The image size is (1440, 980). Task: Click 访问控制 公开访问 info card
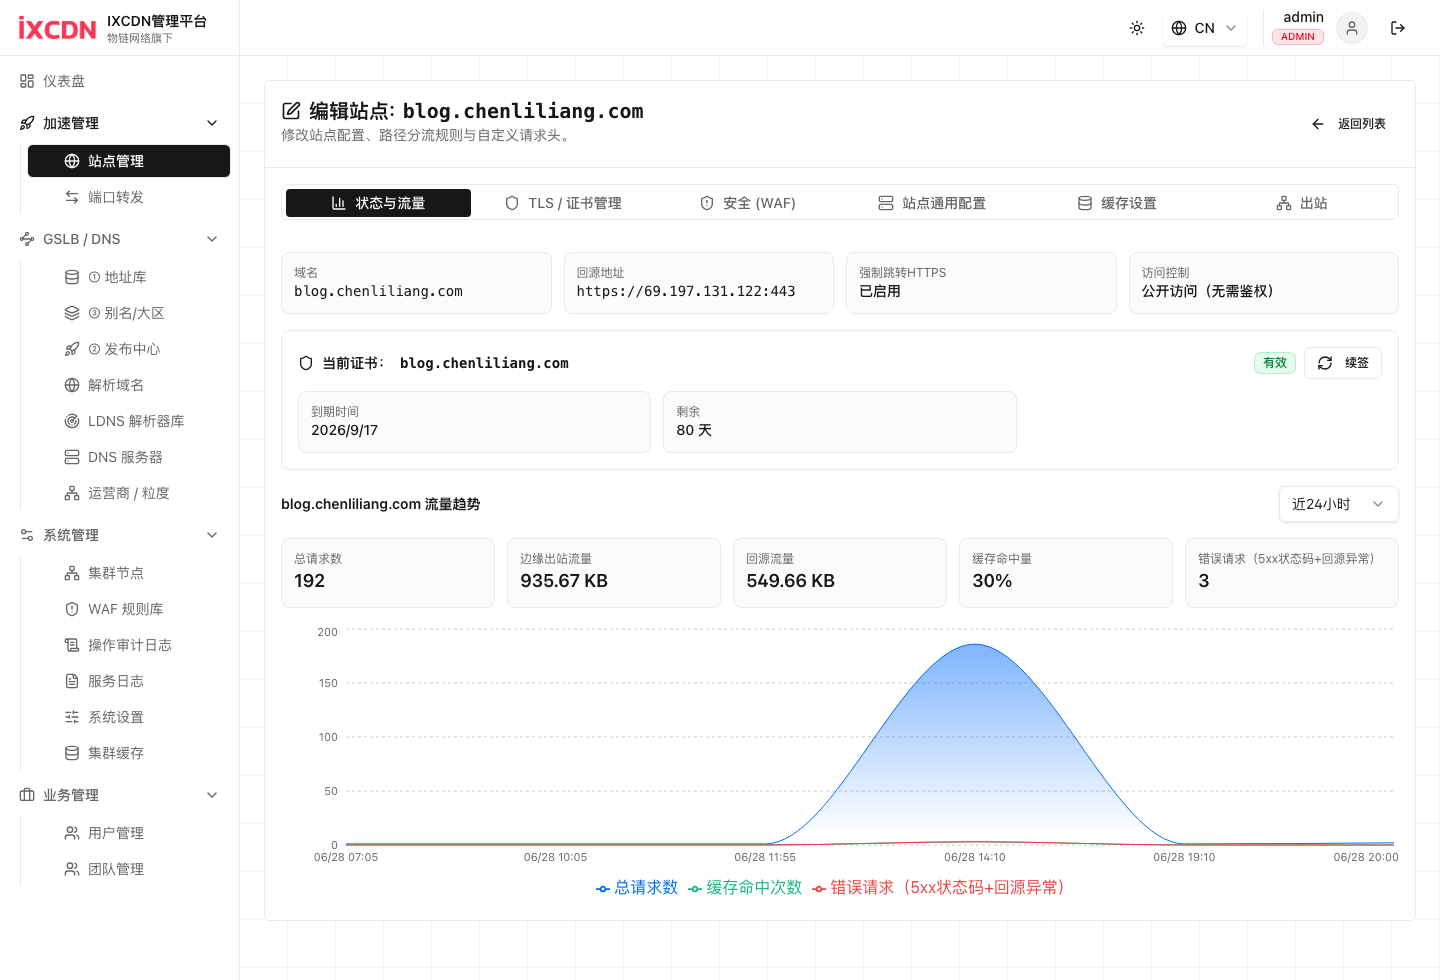tap(1264, 283)
